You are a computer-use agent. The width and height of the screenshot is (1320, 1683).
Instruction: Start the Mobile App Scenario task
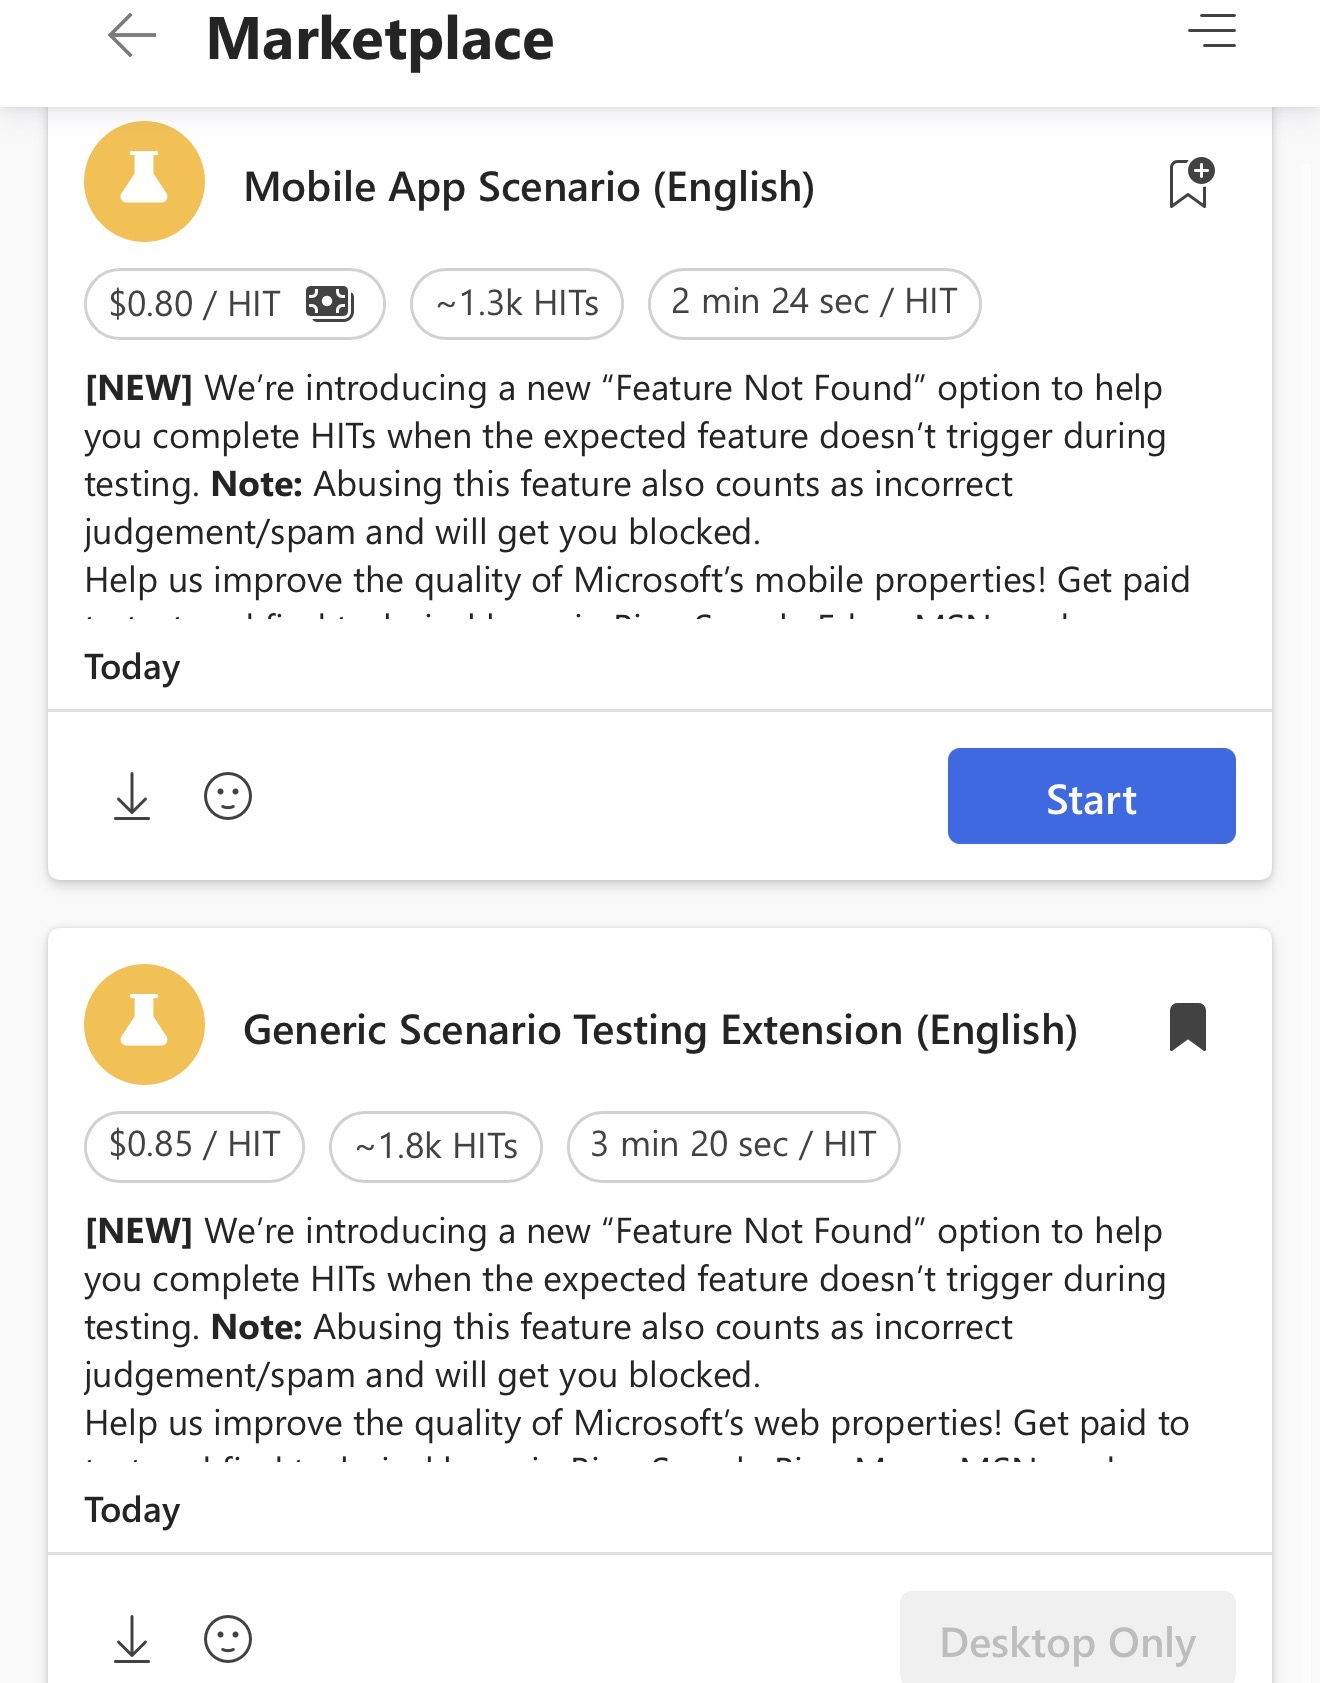pos(1091,796)
